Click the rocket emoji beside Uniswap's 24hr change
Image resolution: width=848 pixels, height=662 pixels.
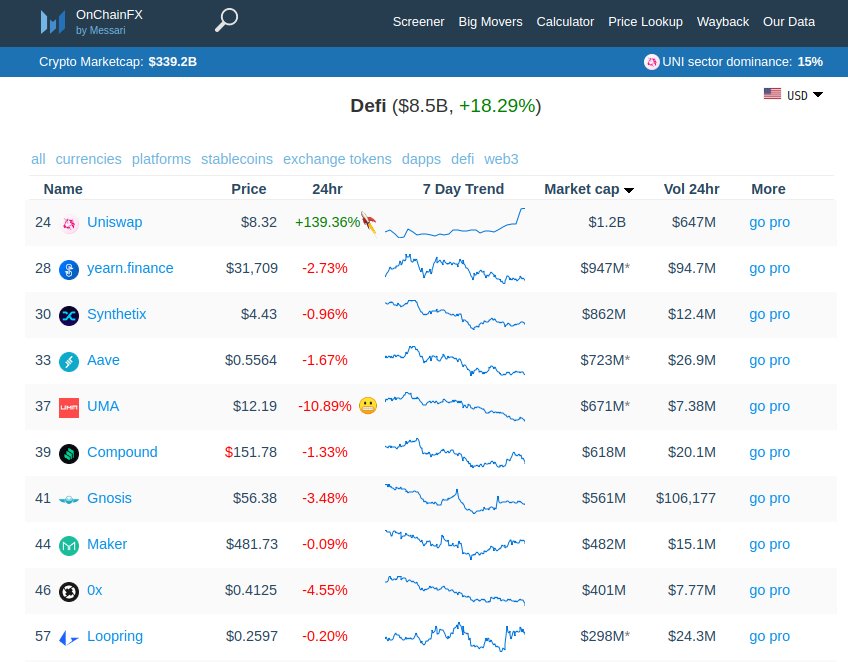369,222
